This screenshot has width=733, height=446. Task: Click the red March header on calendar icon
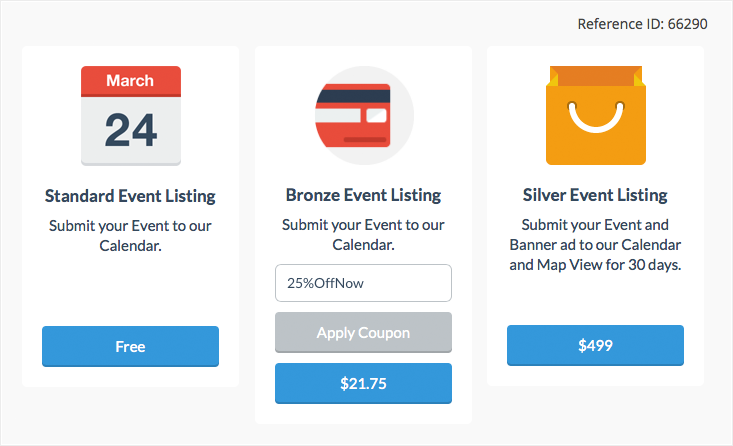click(x=130, y=80)
